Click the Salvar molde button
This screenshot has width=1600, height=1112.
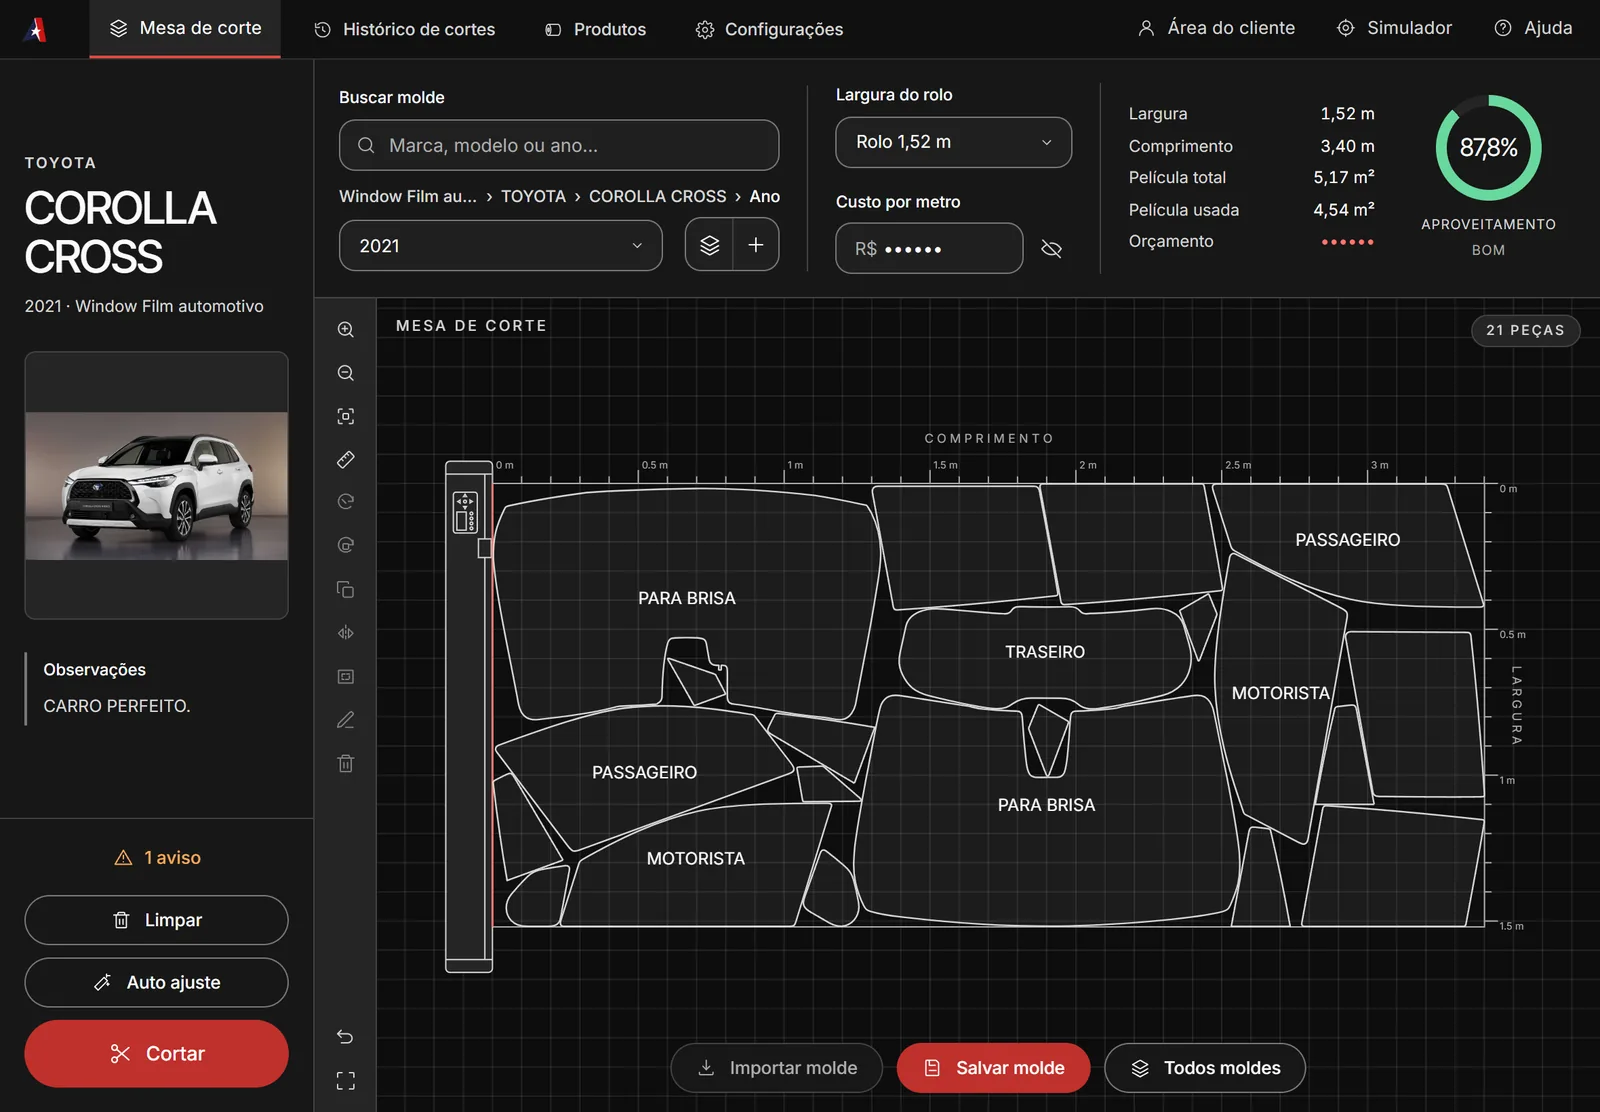point(994,1068)
